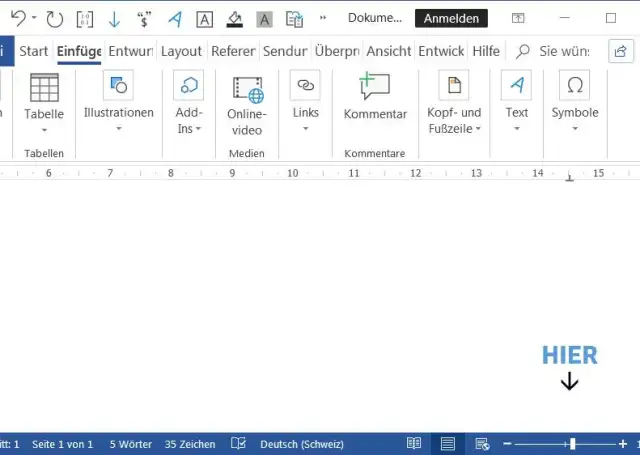Open the proofing check icon in status bar
This screenshot has width=640, height=455.
click(x=238, y=444)
